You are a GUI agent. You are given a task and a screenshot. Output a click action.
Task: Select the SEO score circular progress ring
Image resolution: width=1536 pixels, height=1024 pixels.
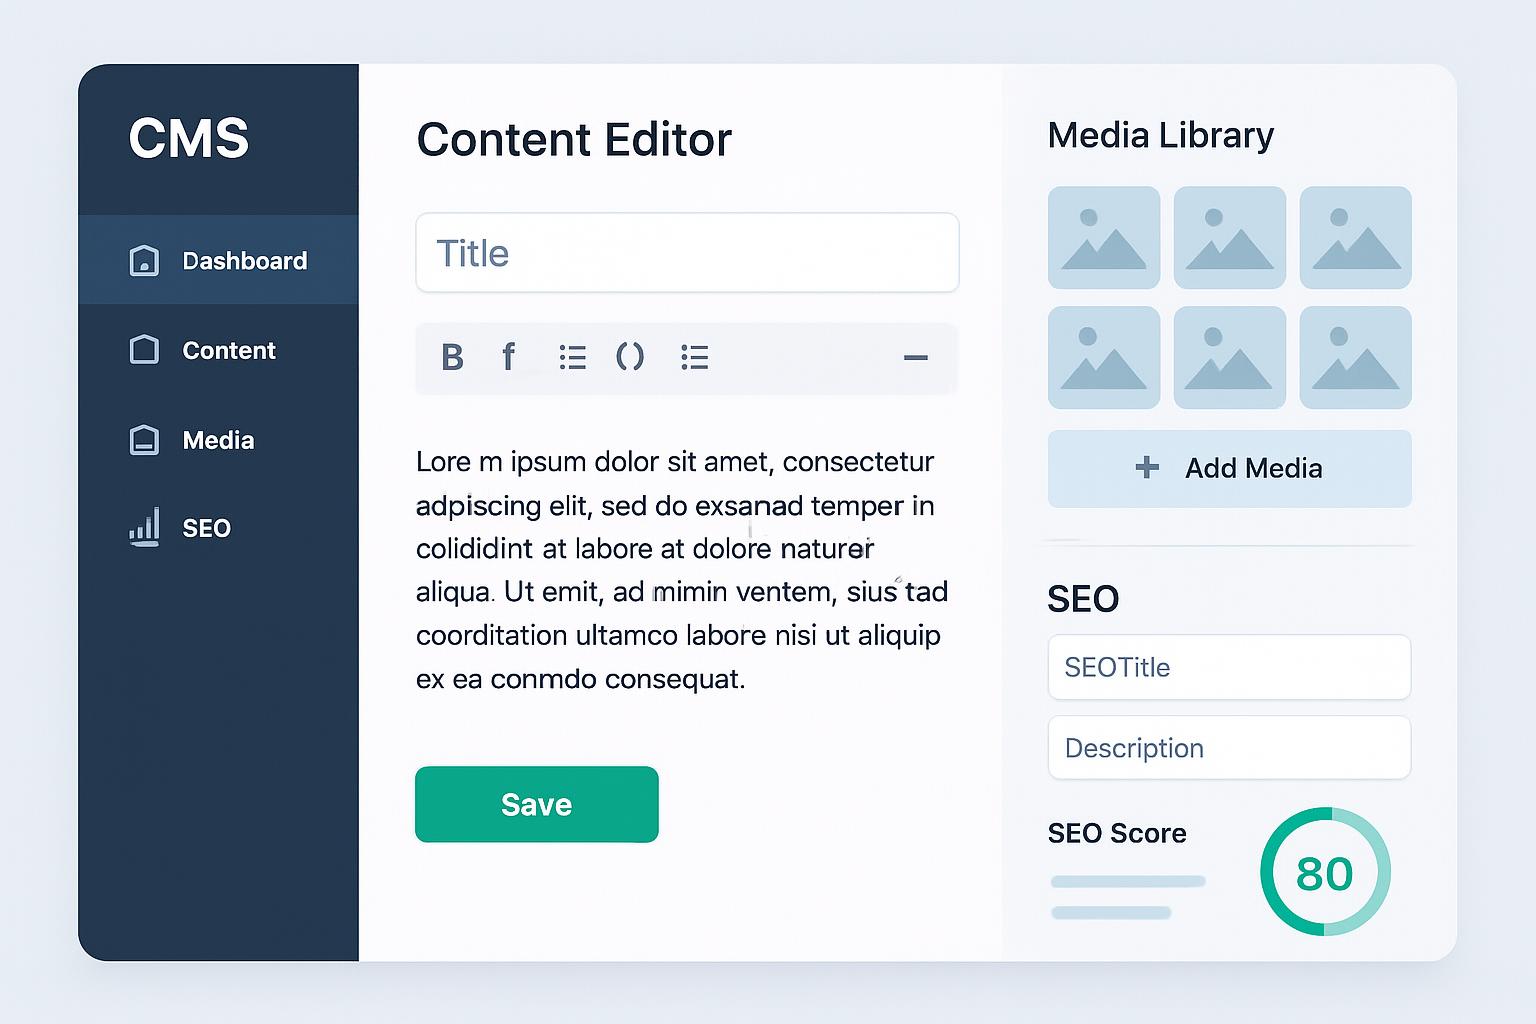pos(1324,872)
